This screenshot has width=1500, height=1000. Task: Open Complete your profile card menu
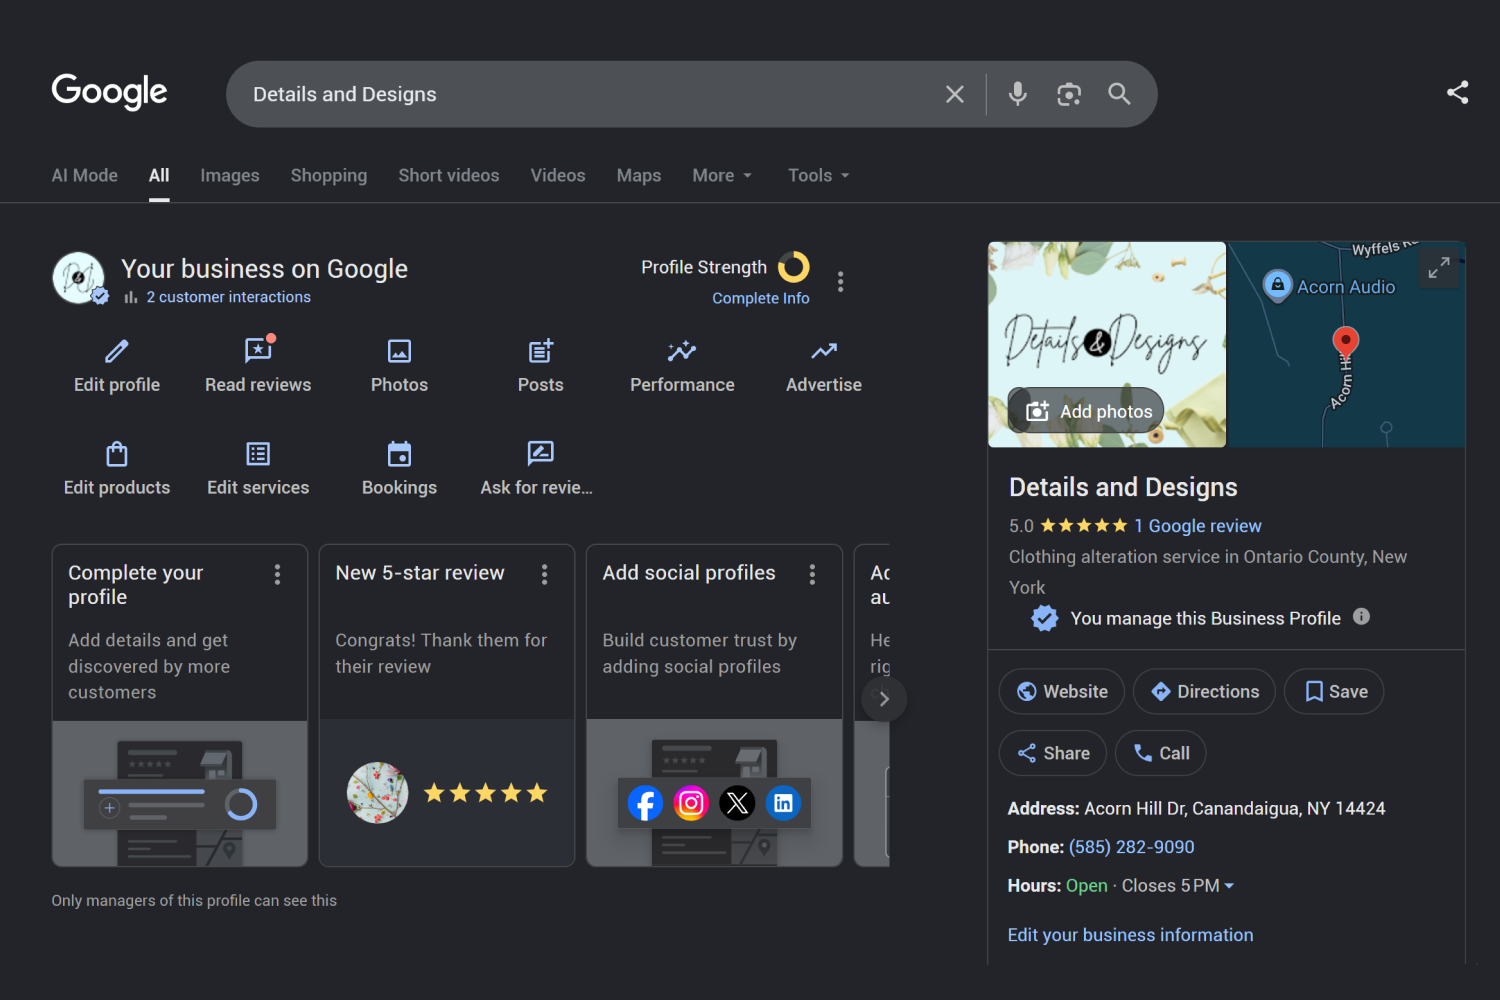(277, 574)
